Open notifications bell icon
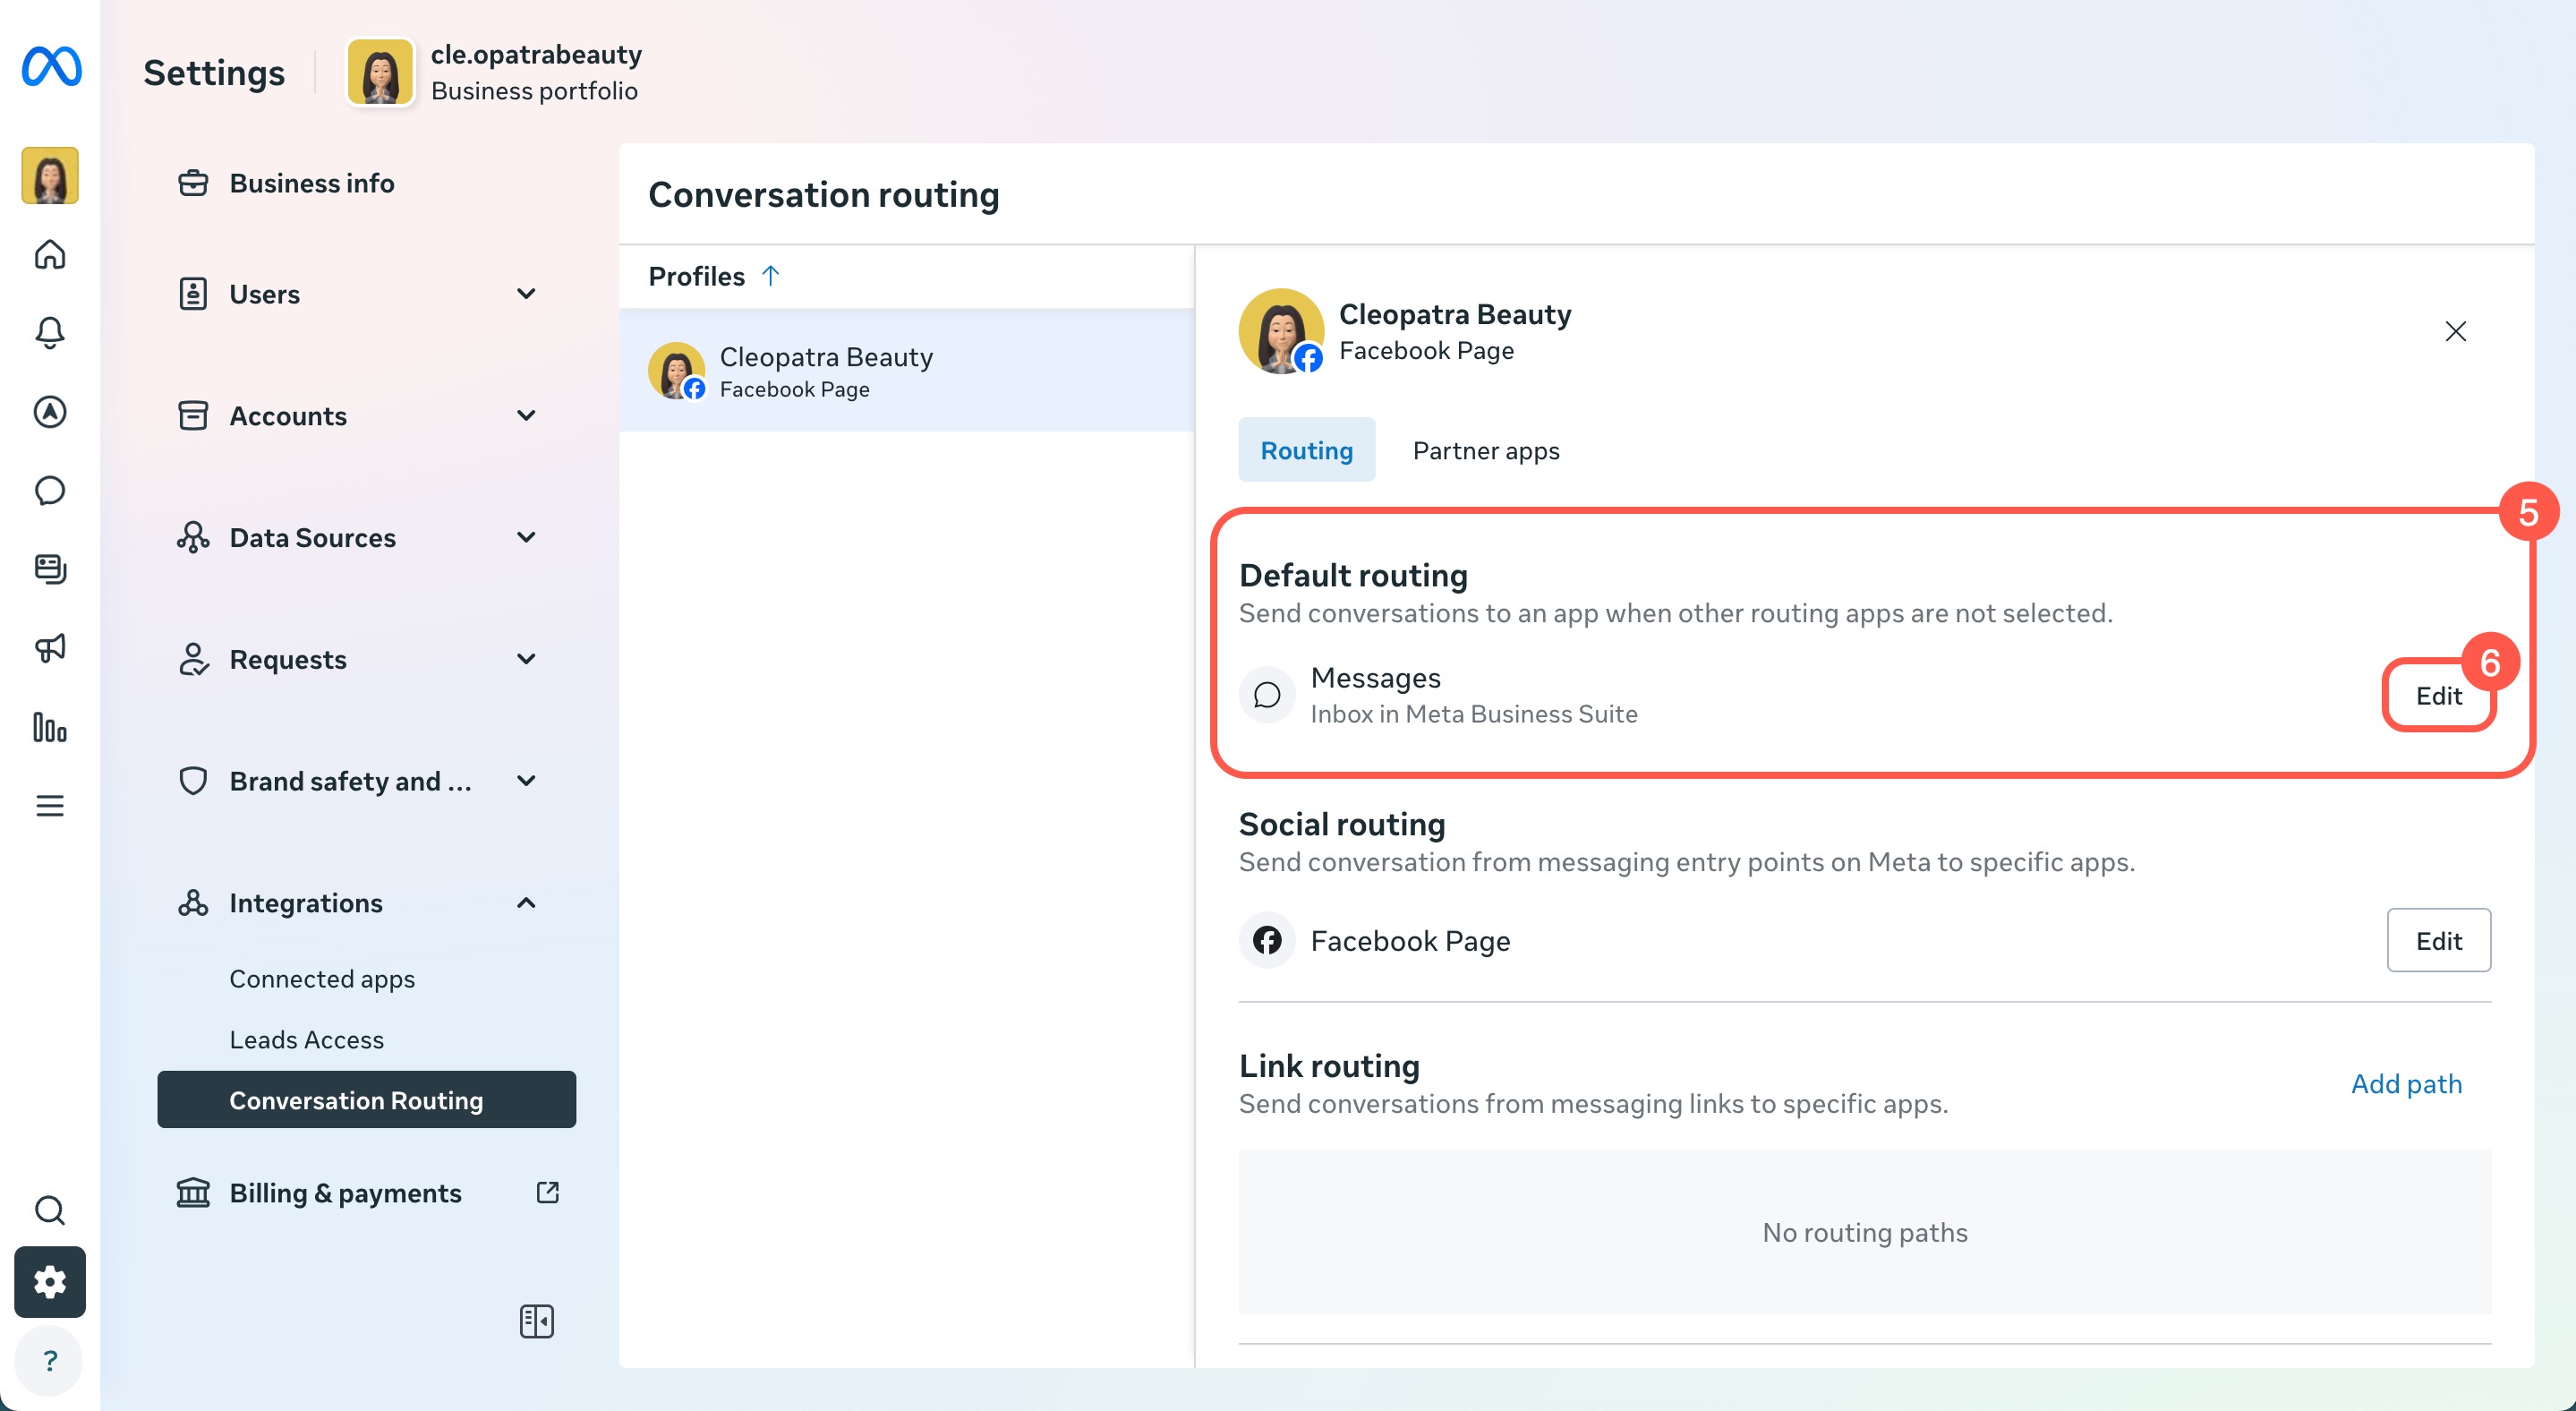Image resolution: width=2576 pixels, height=1411 pixels. click(50, 332)
